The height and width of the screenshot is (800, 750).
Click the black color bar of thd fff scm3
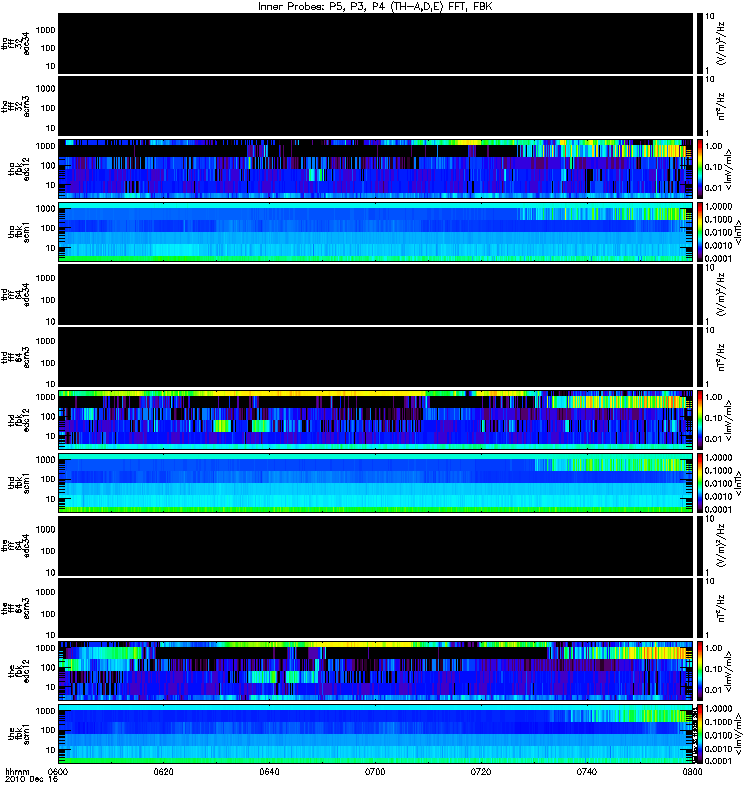(700, 357)
